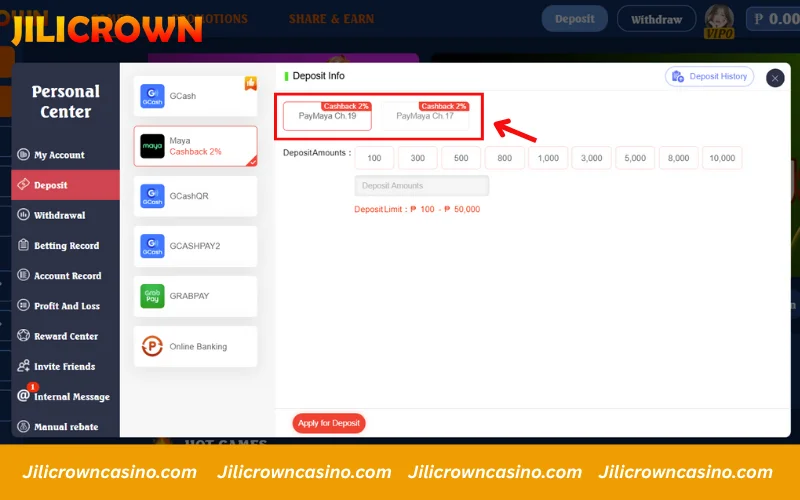
Task: Select the GCash payment method
Action: pos(195,96)
